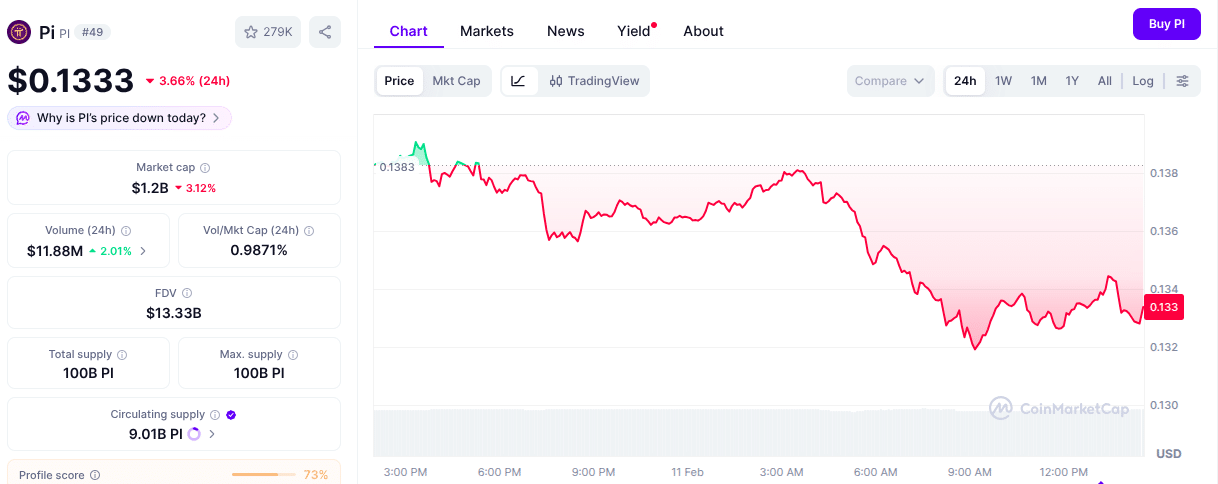Toggle Price chart view
Viewport: 1218px width, 484px height.
pos(399,81)
